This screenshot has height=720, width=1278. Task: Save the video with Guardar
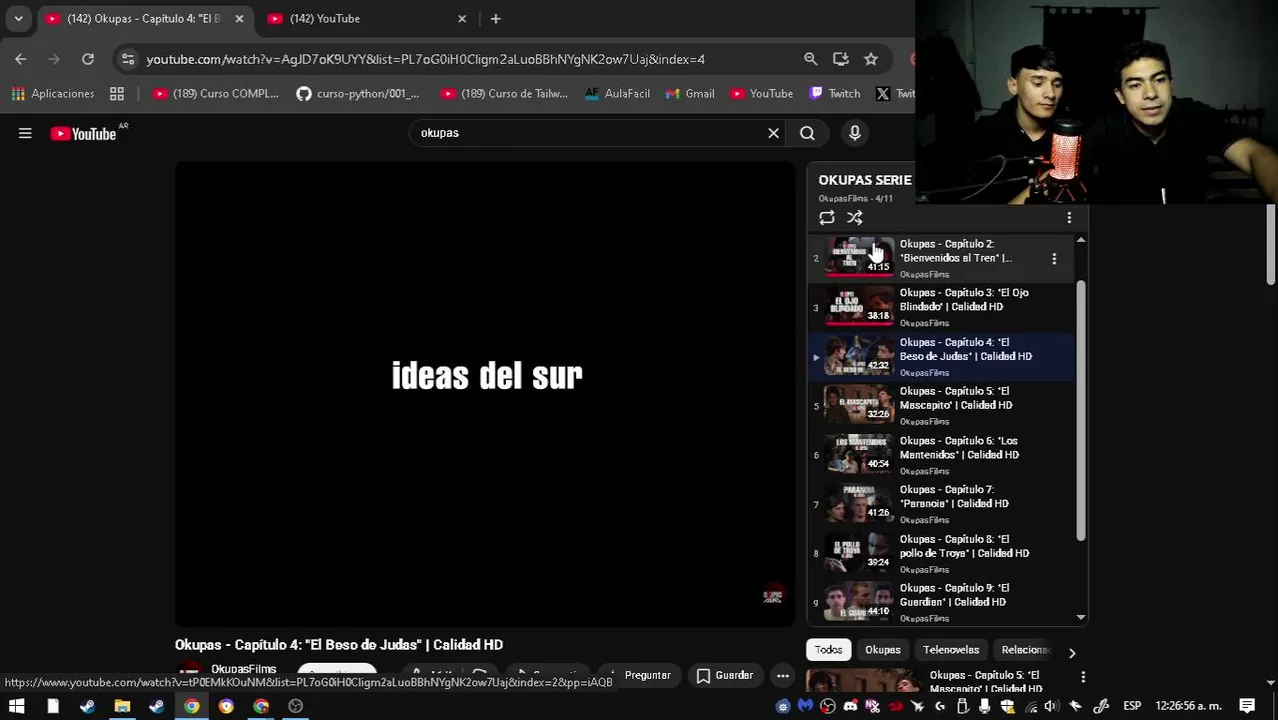(724, 676)
